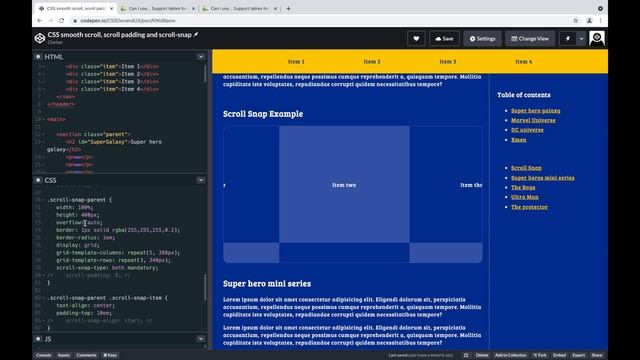Screen dimensions: 640x360
Task: Fork this pen
Action: (540, 355)
